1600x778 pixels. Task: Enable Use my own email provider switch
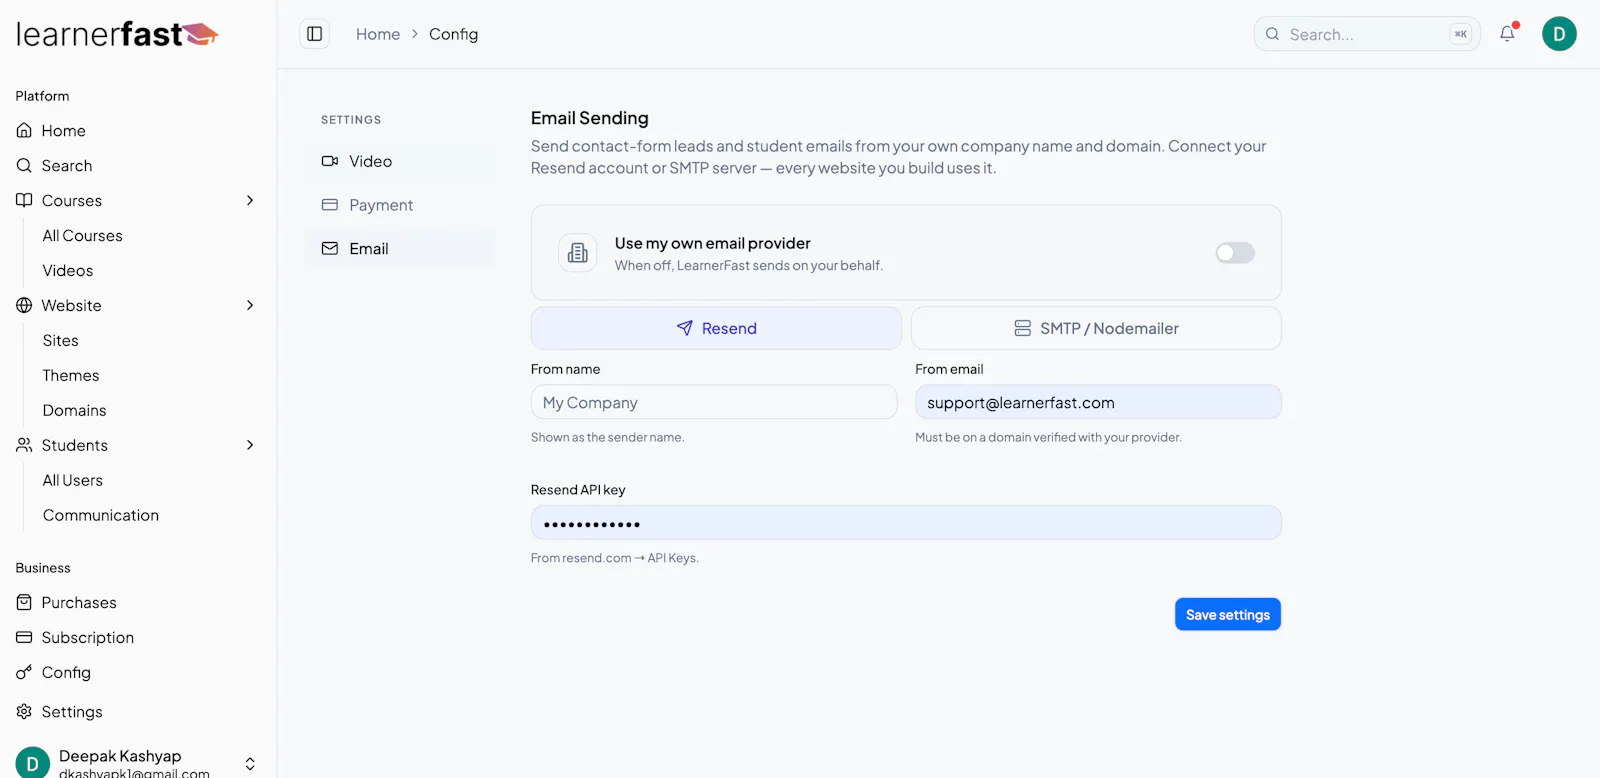pos(1235,253)
